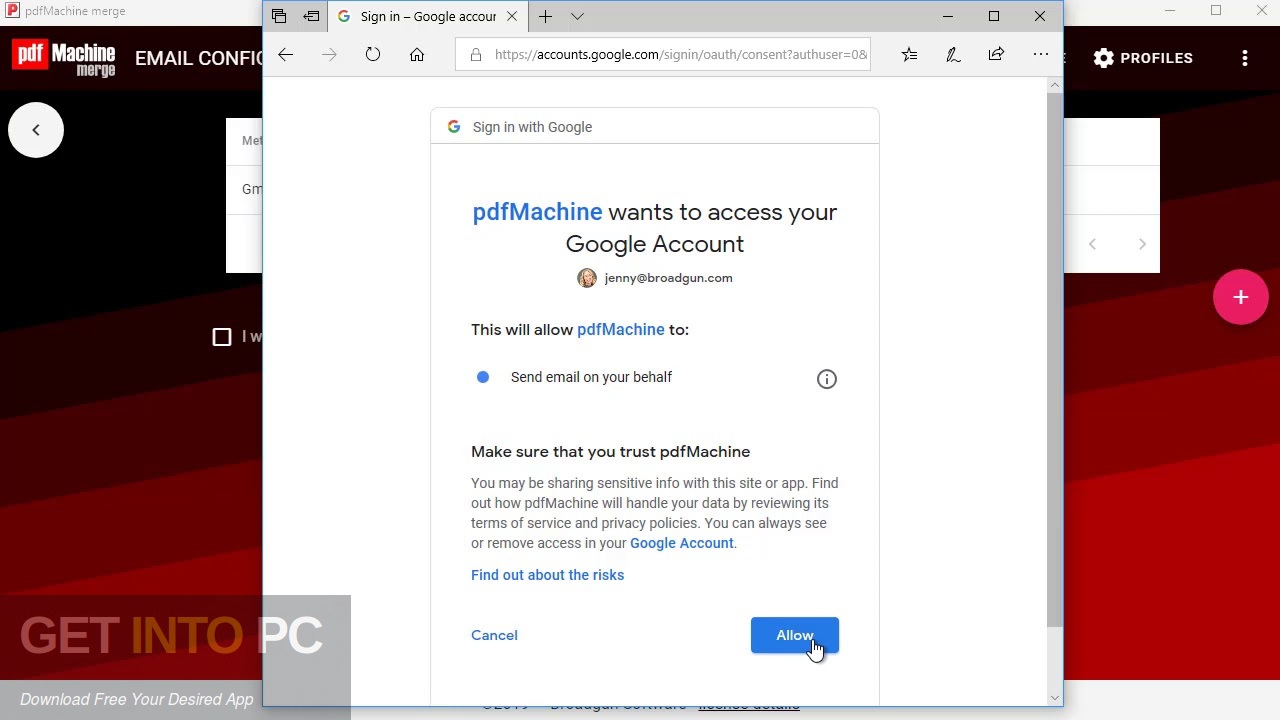Maximize the browser window
1280x720 pixels.
point(994,16)
